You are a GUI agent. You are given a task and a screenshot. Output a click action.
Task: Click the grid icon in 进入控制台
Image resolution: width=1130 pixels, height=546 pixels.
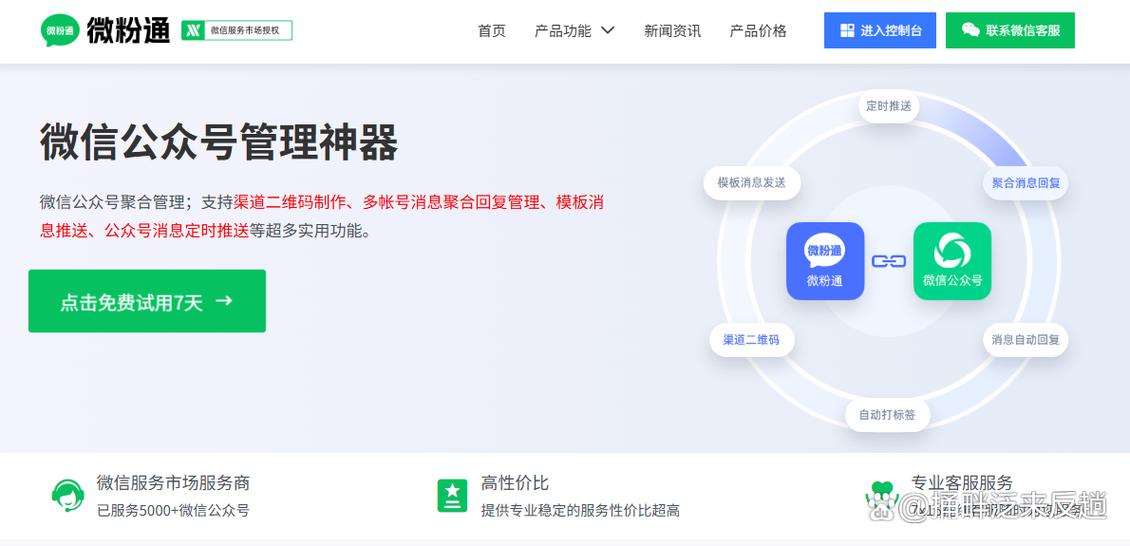pos(847,30)
